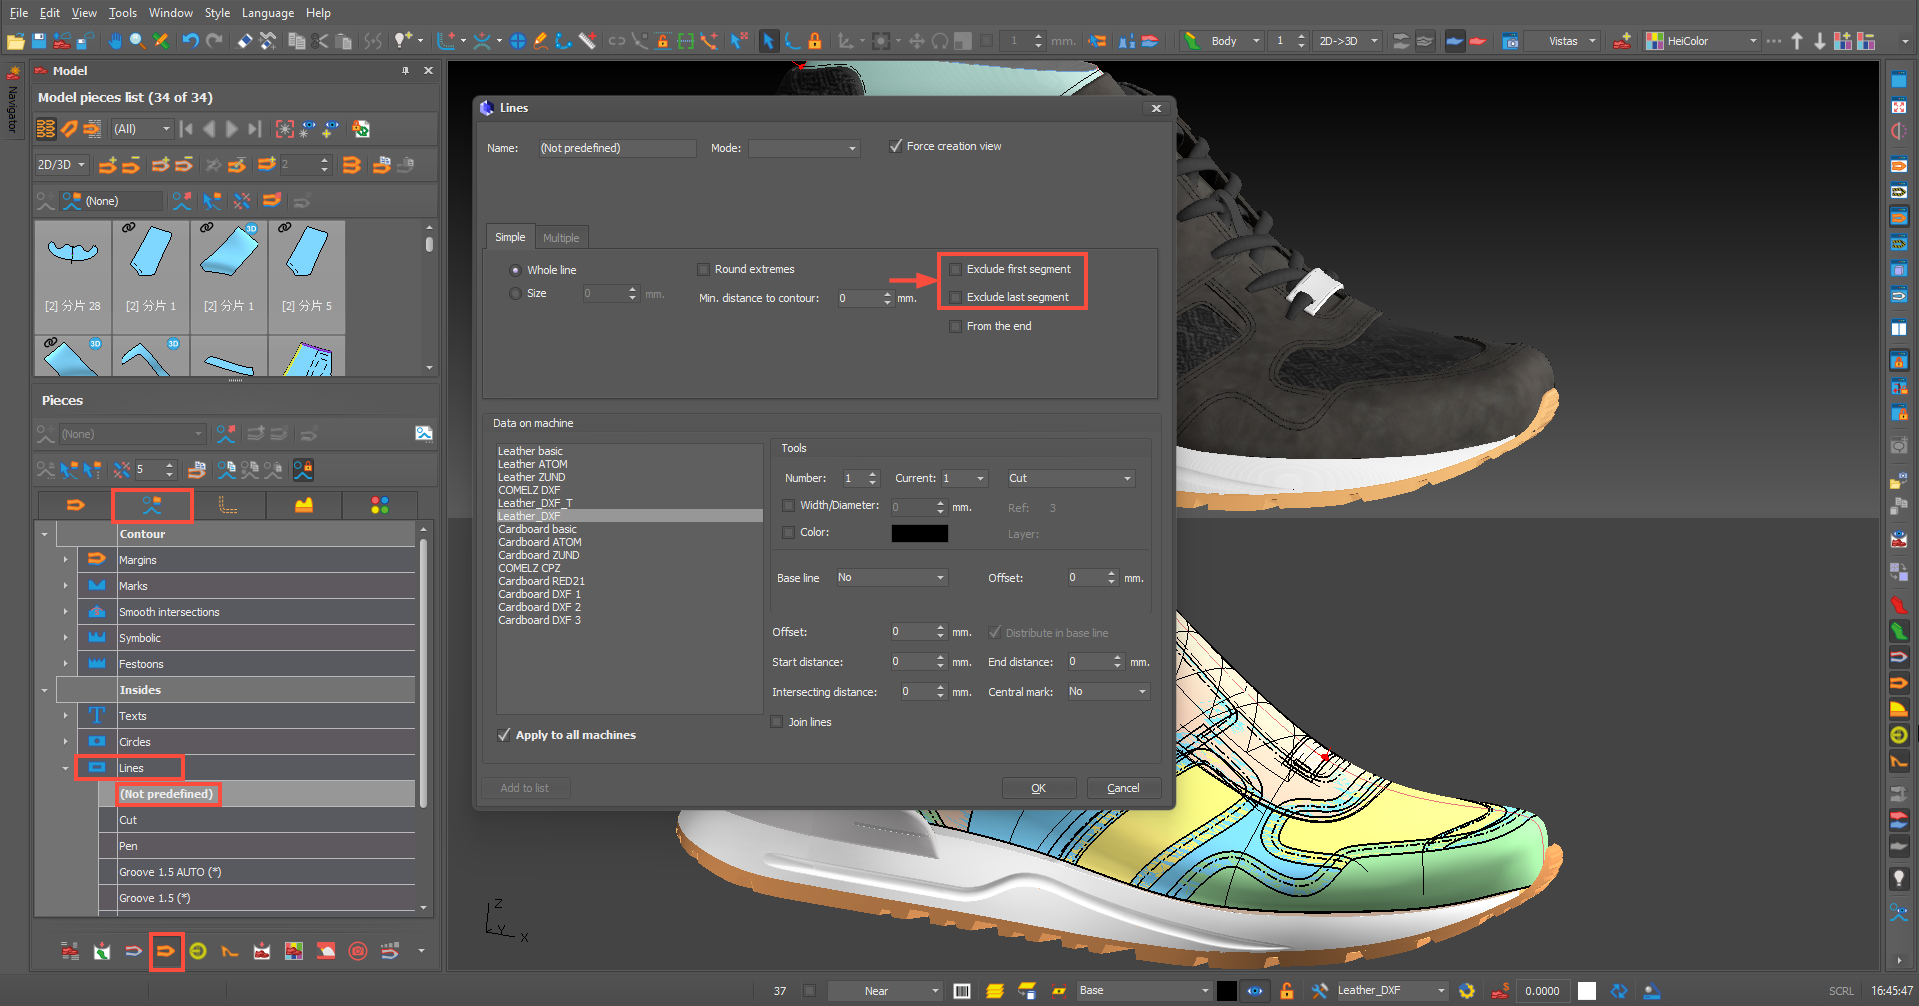The height and width of the screenshot is (1006, 1919).
Task: Click the Zoom magnifier tool
Action: pos(137,41)
